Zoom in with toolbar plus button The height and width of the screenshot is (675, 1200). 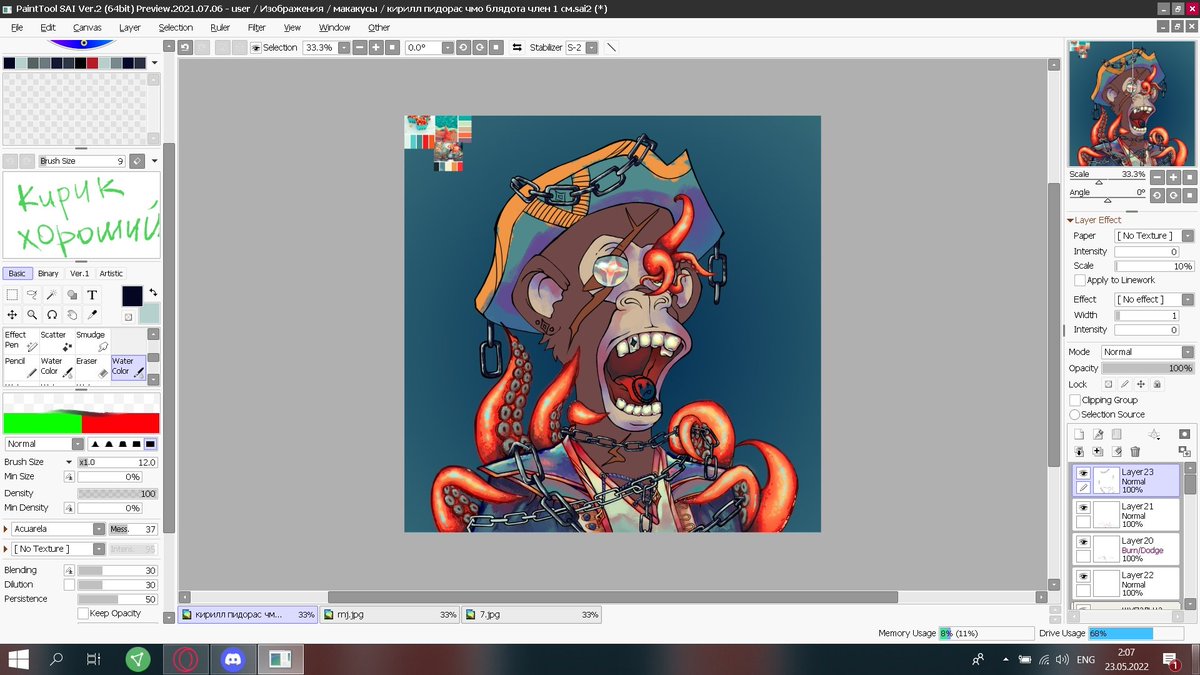coord(376,47)
